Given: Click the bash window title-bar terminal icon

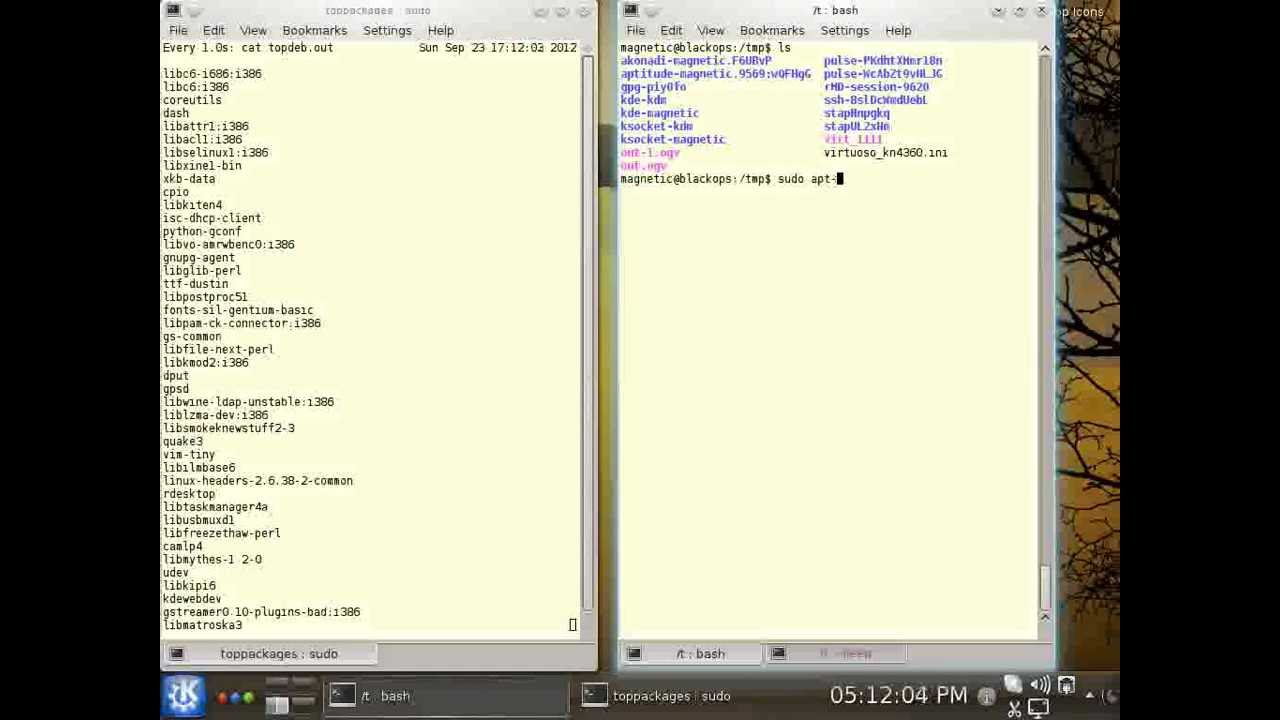Looking at the screenshot, I should (x=630, y=10).
